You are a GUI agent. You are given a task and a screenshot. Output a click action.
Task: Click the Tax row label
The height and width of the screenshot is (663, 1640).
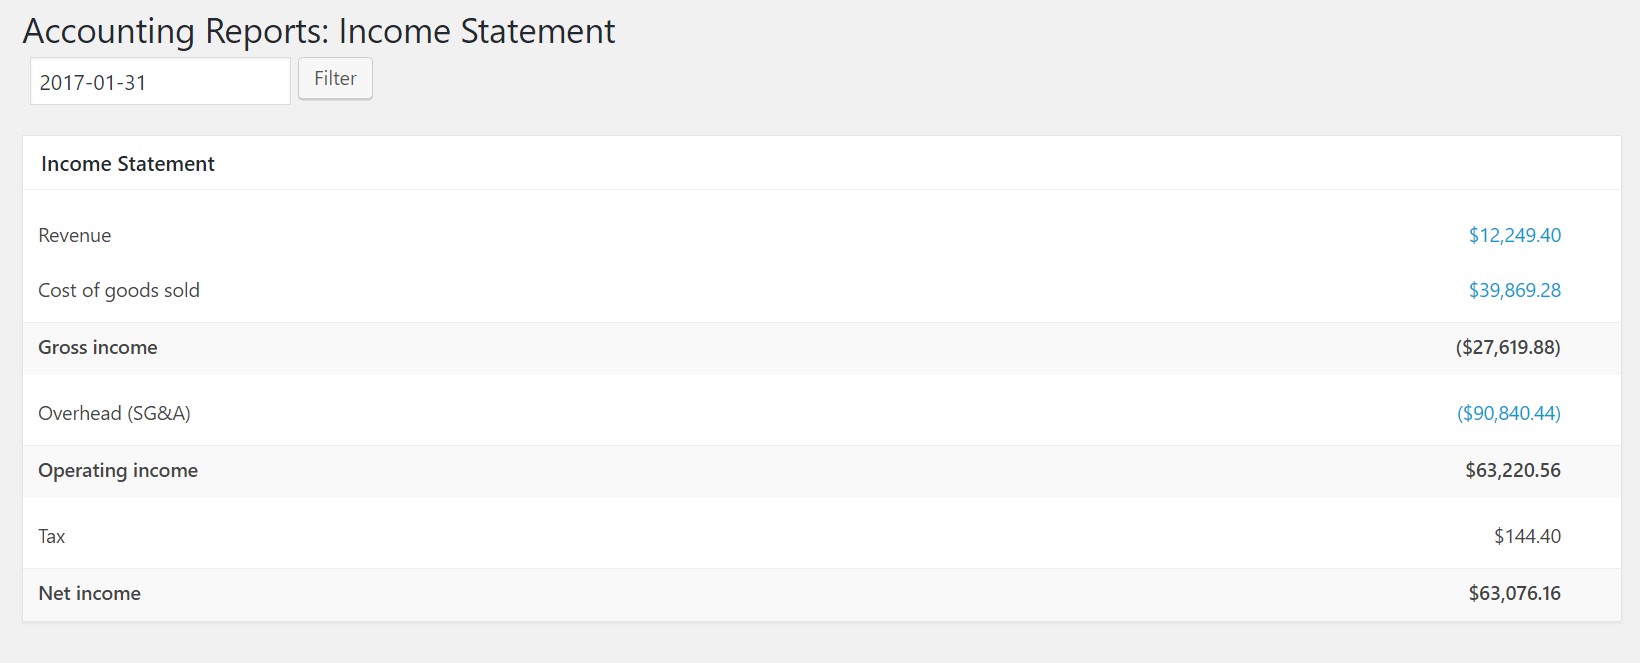tap(51, 536)
